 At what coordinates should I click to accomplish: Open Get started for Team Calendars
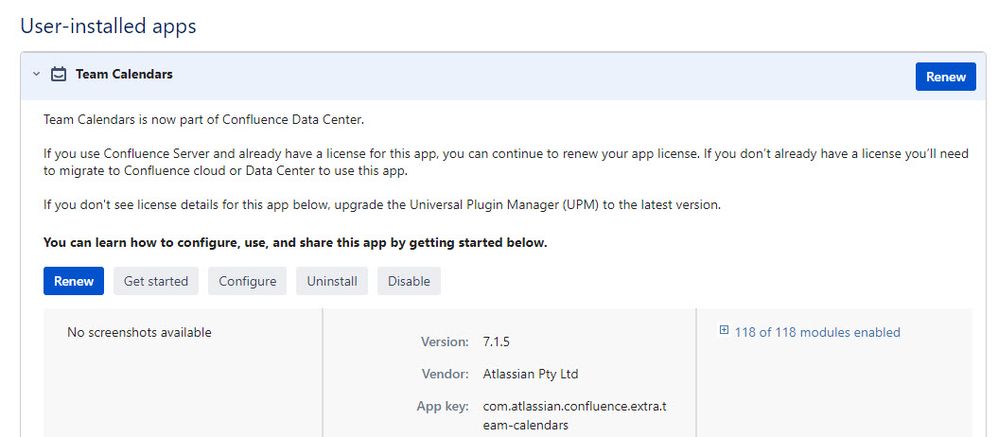tap(156, 281)
